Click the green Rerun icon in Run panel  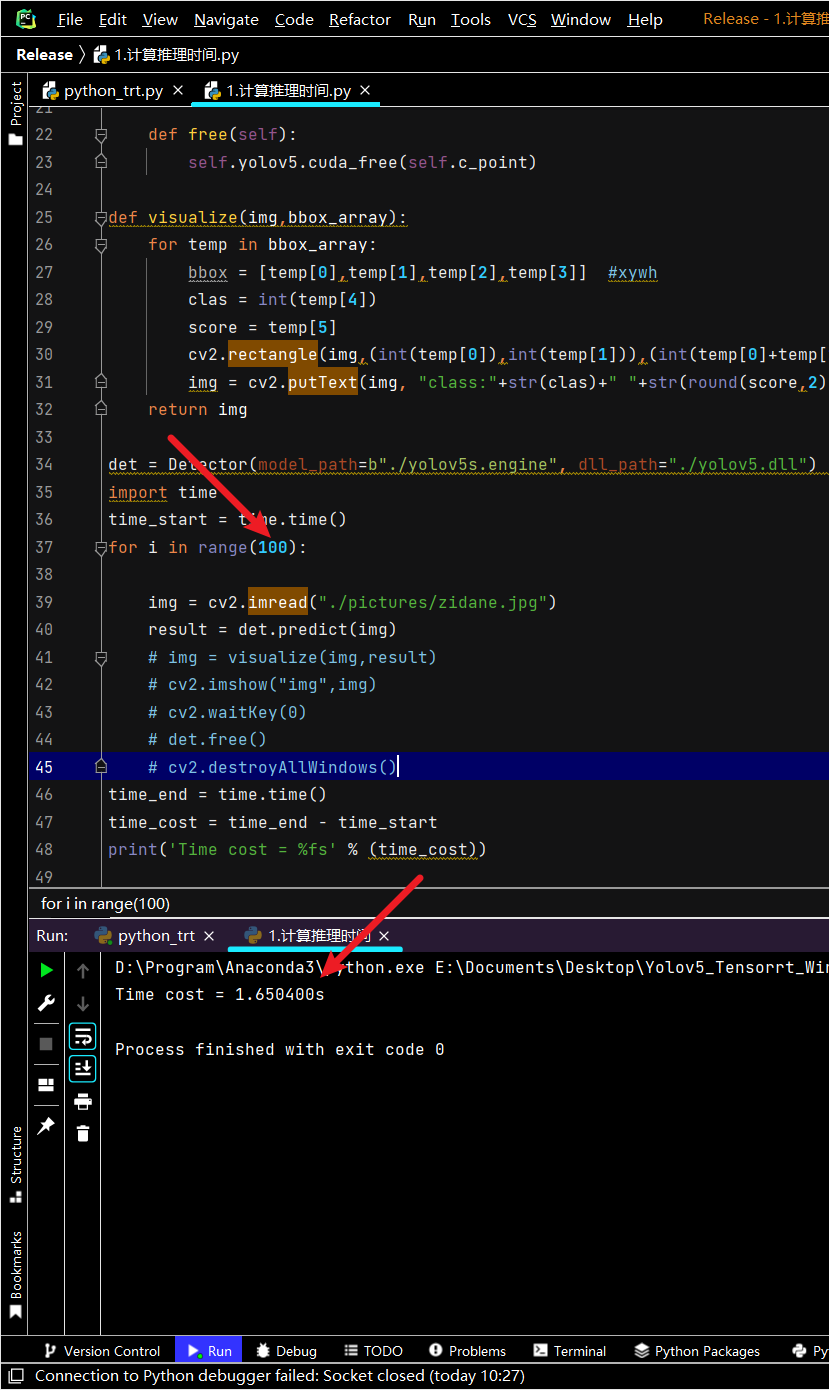click(x=46, y=970)
